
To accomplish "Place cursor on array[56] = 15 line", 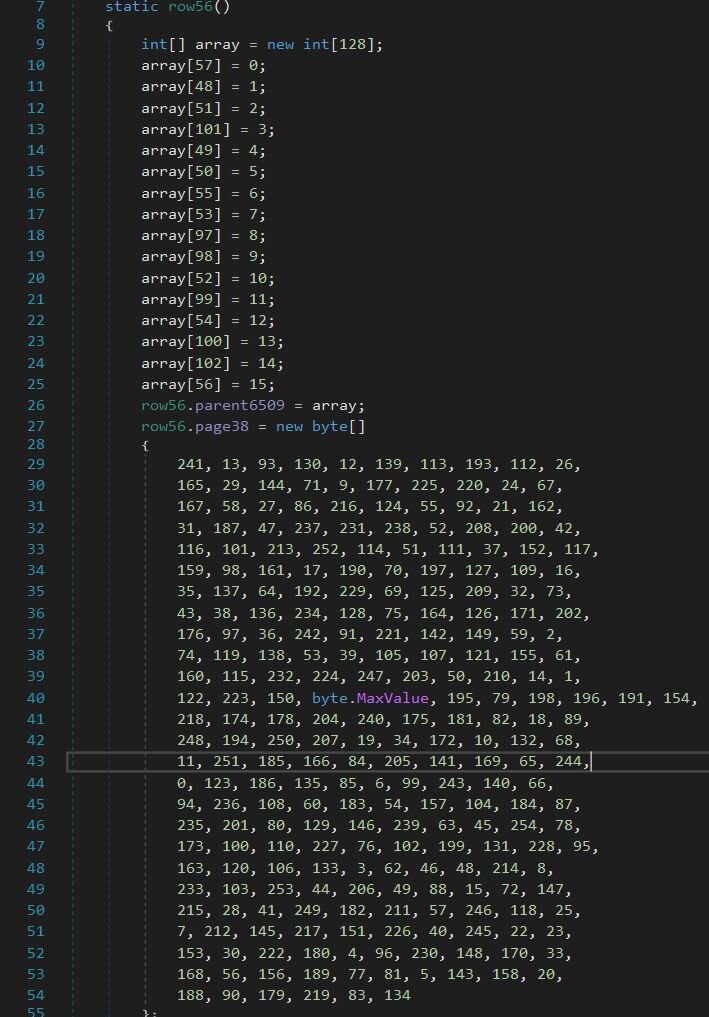I will 207,384.
